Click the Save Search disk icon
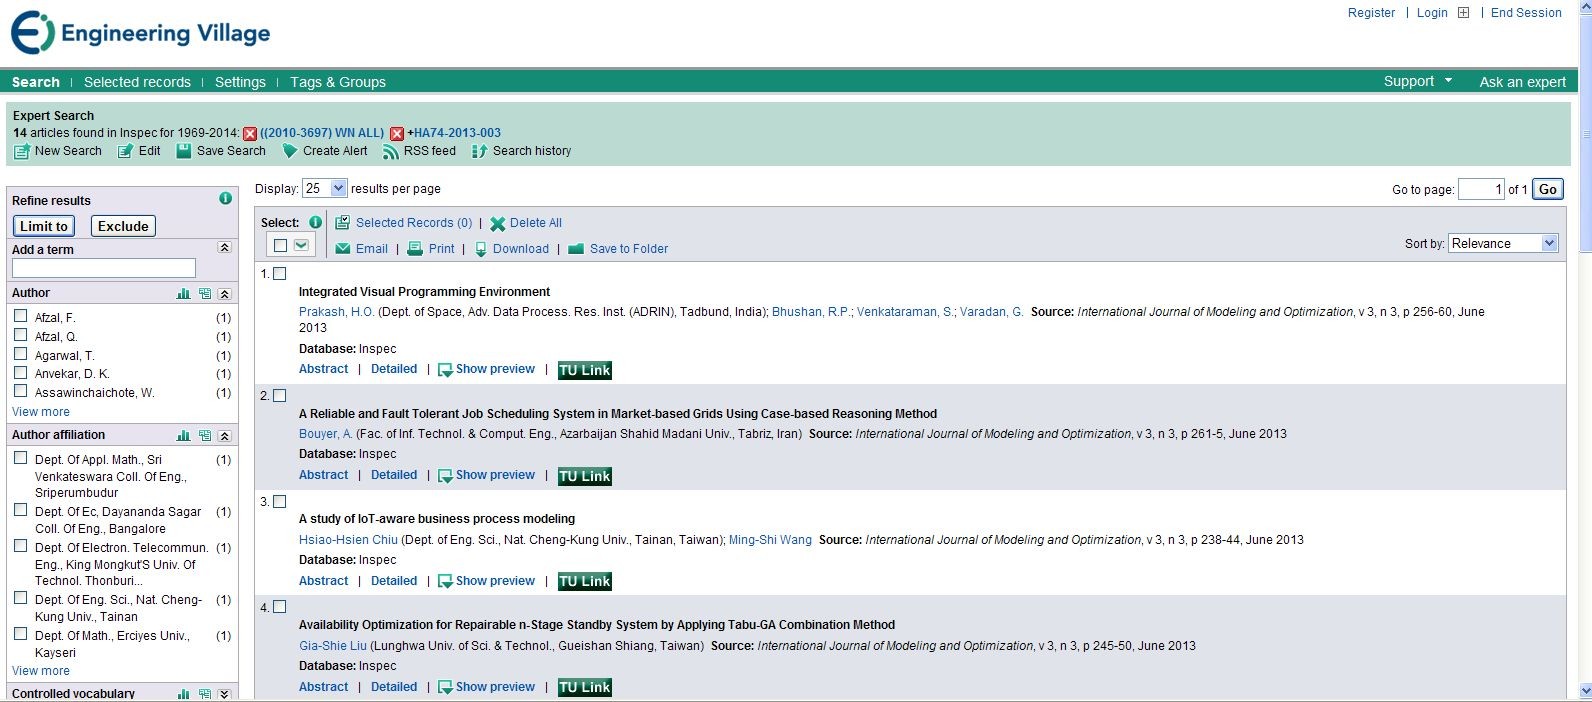The image size is (1592, 702). coord(183,151)
